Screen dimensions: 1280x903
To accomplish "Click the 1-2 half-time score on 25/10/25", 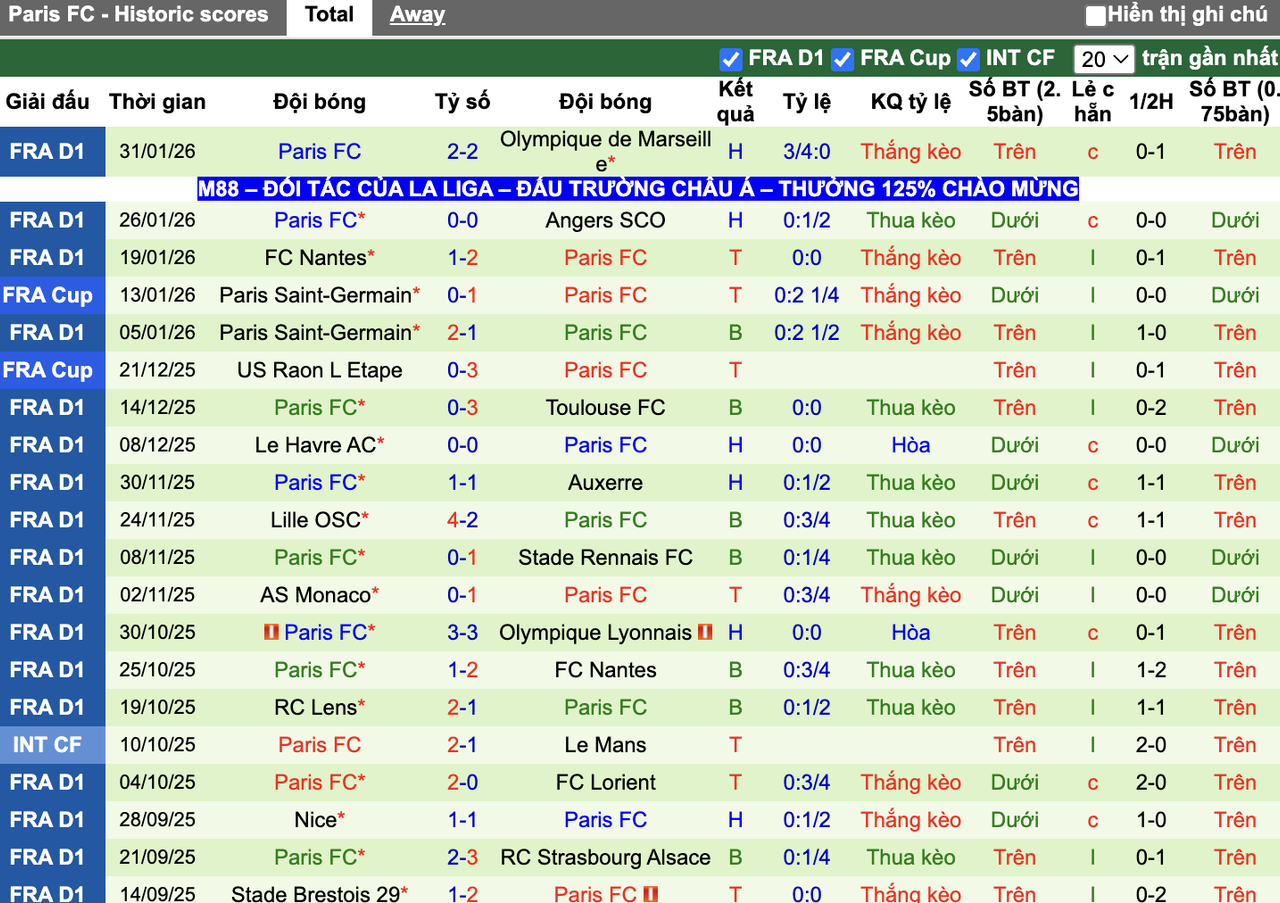I will (x=1151, y=670).
